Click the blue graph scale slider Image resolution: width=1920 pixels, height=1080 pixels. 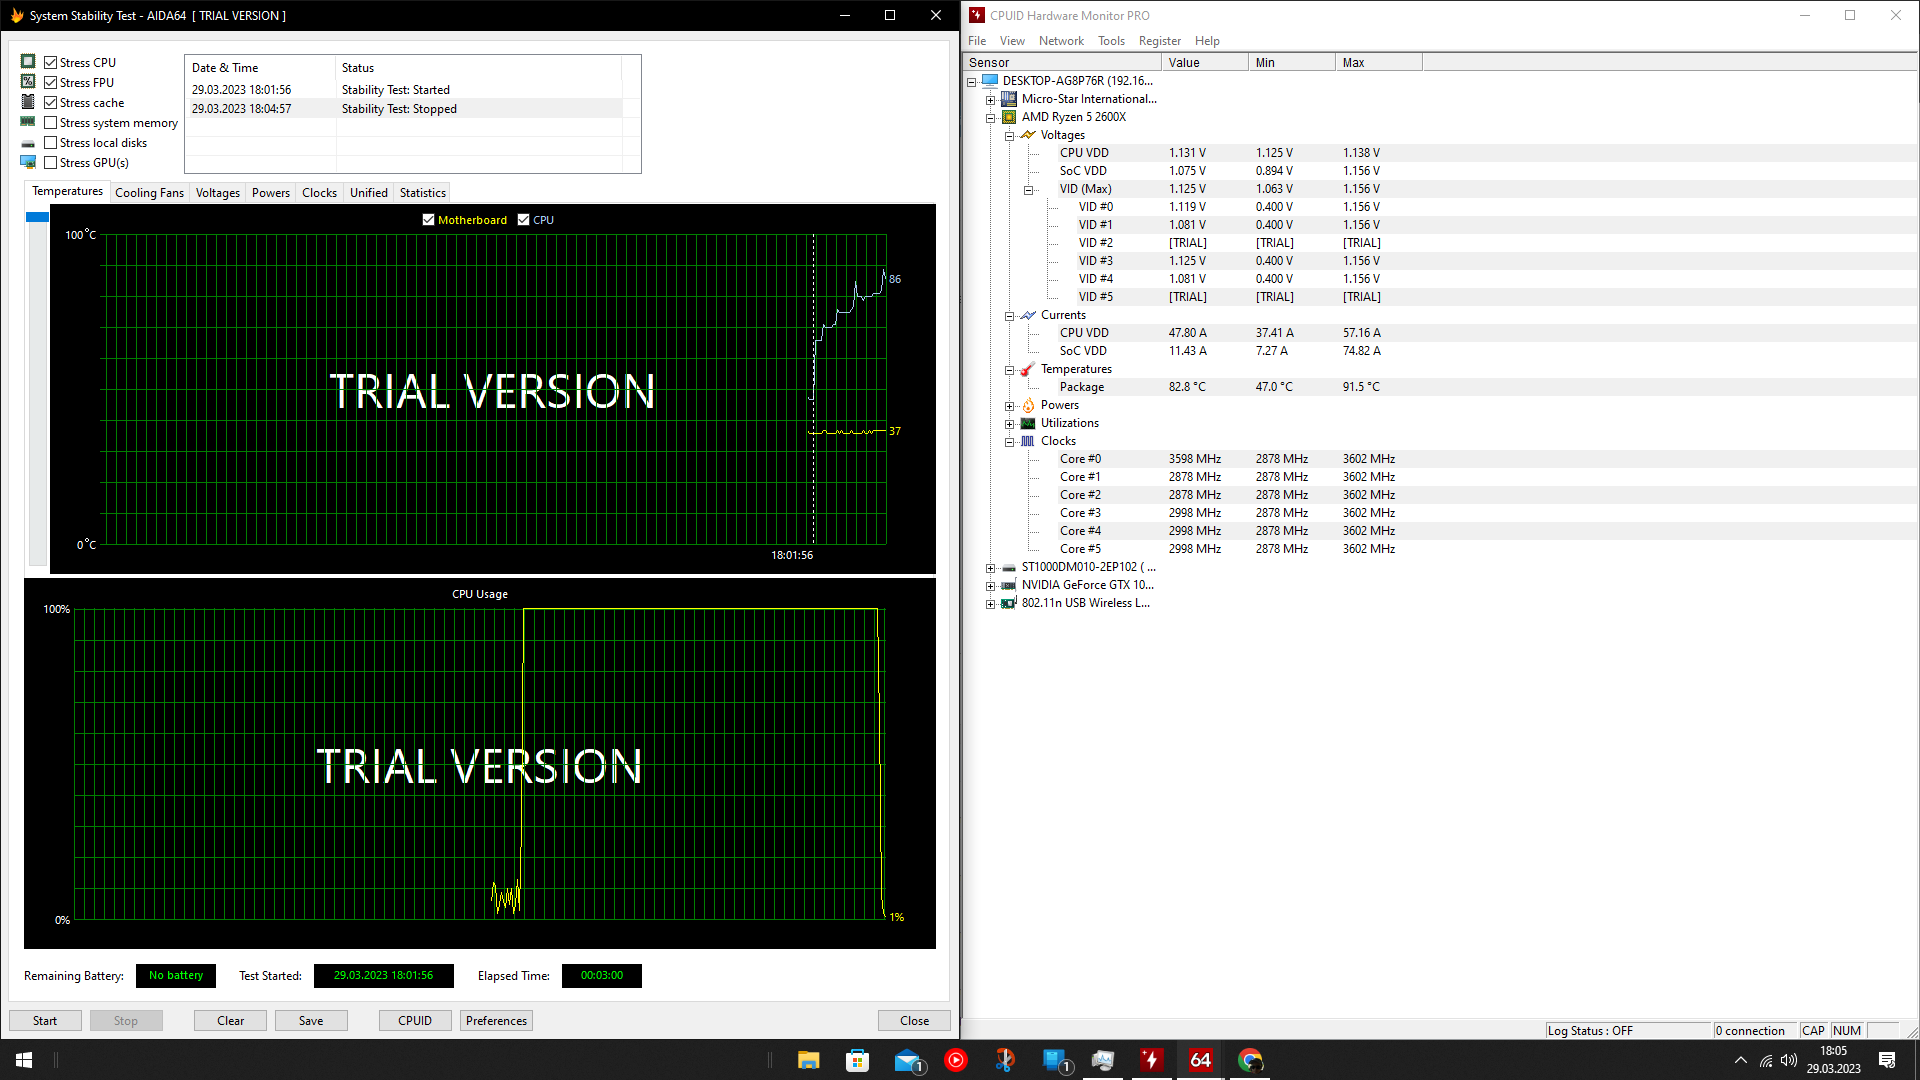coord(38,217)
